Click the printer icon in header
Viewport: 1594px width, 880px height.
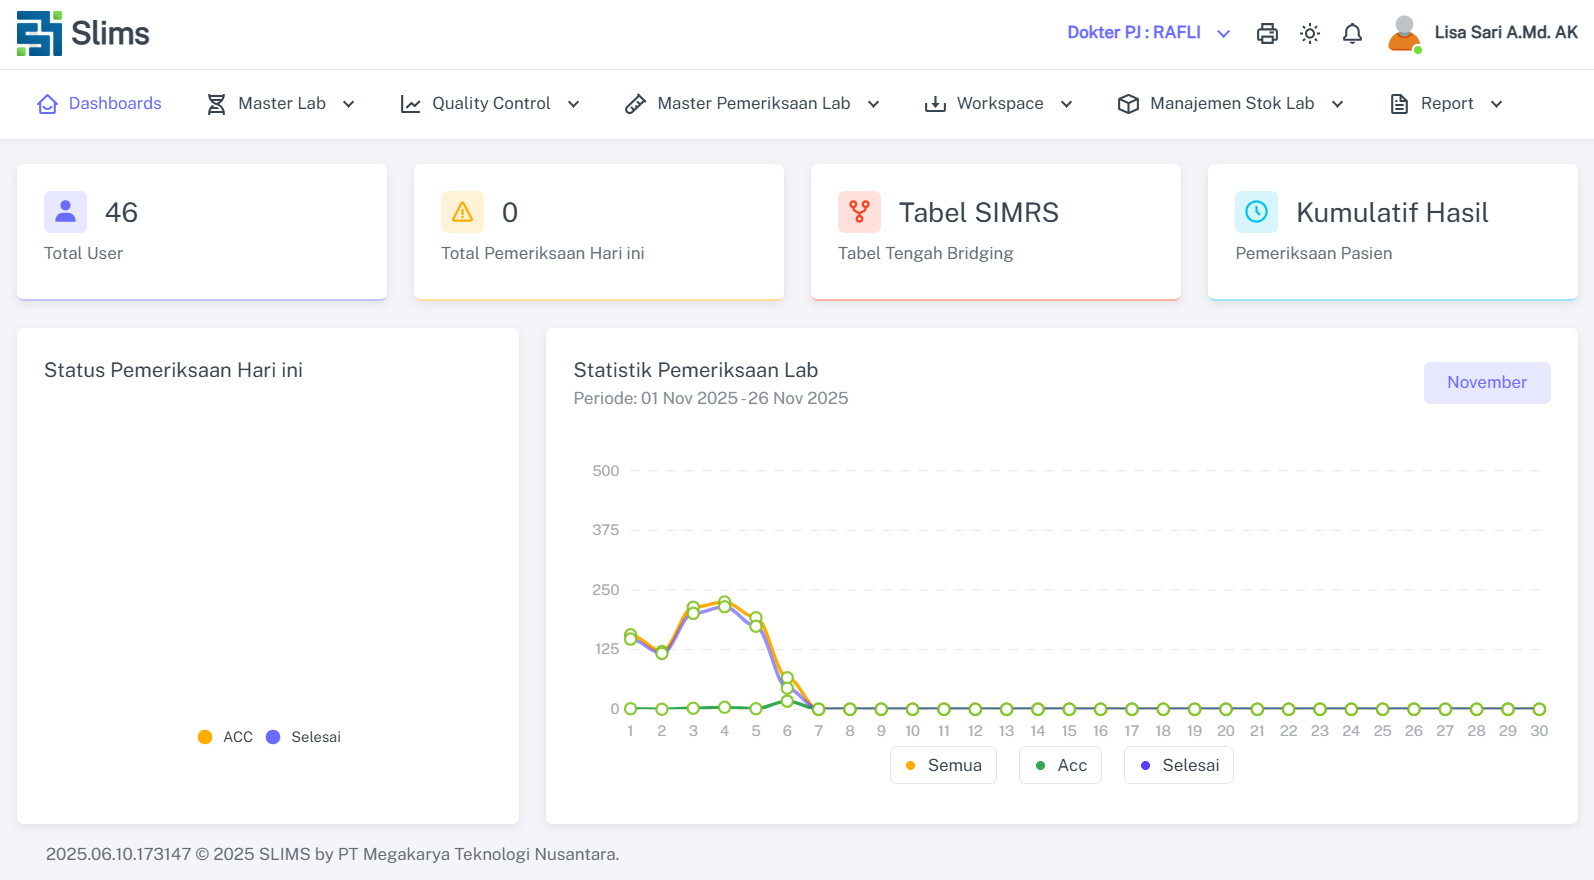tap(1267, 33)
